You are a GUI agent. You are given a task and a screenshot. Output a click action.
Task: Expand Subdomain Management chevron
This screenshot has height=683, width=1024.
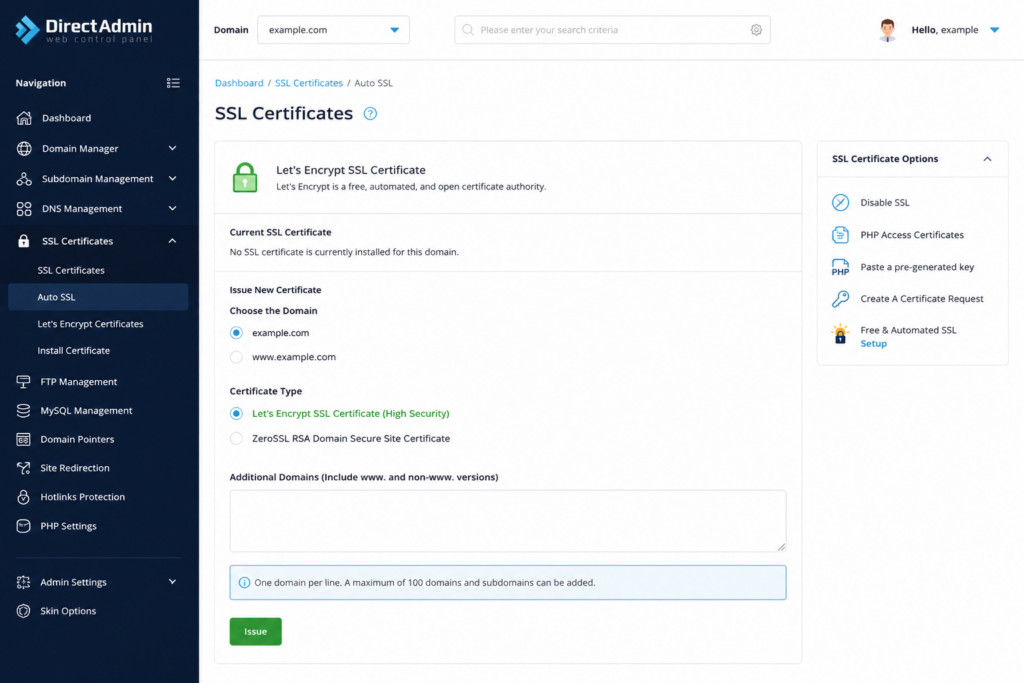pyautogui.click(x=172, y=178)
